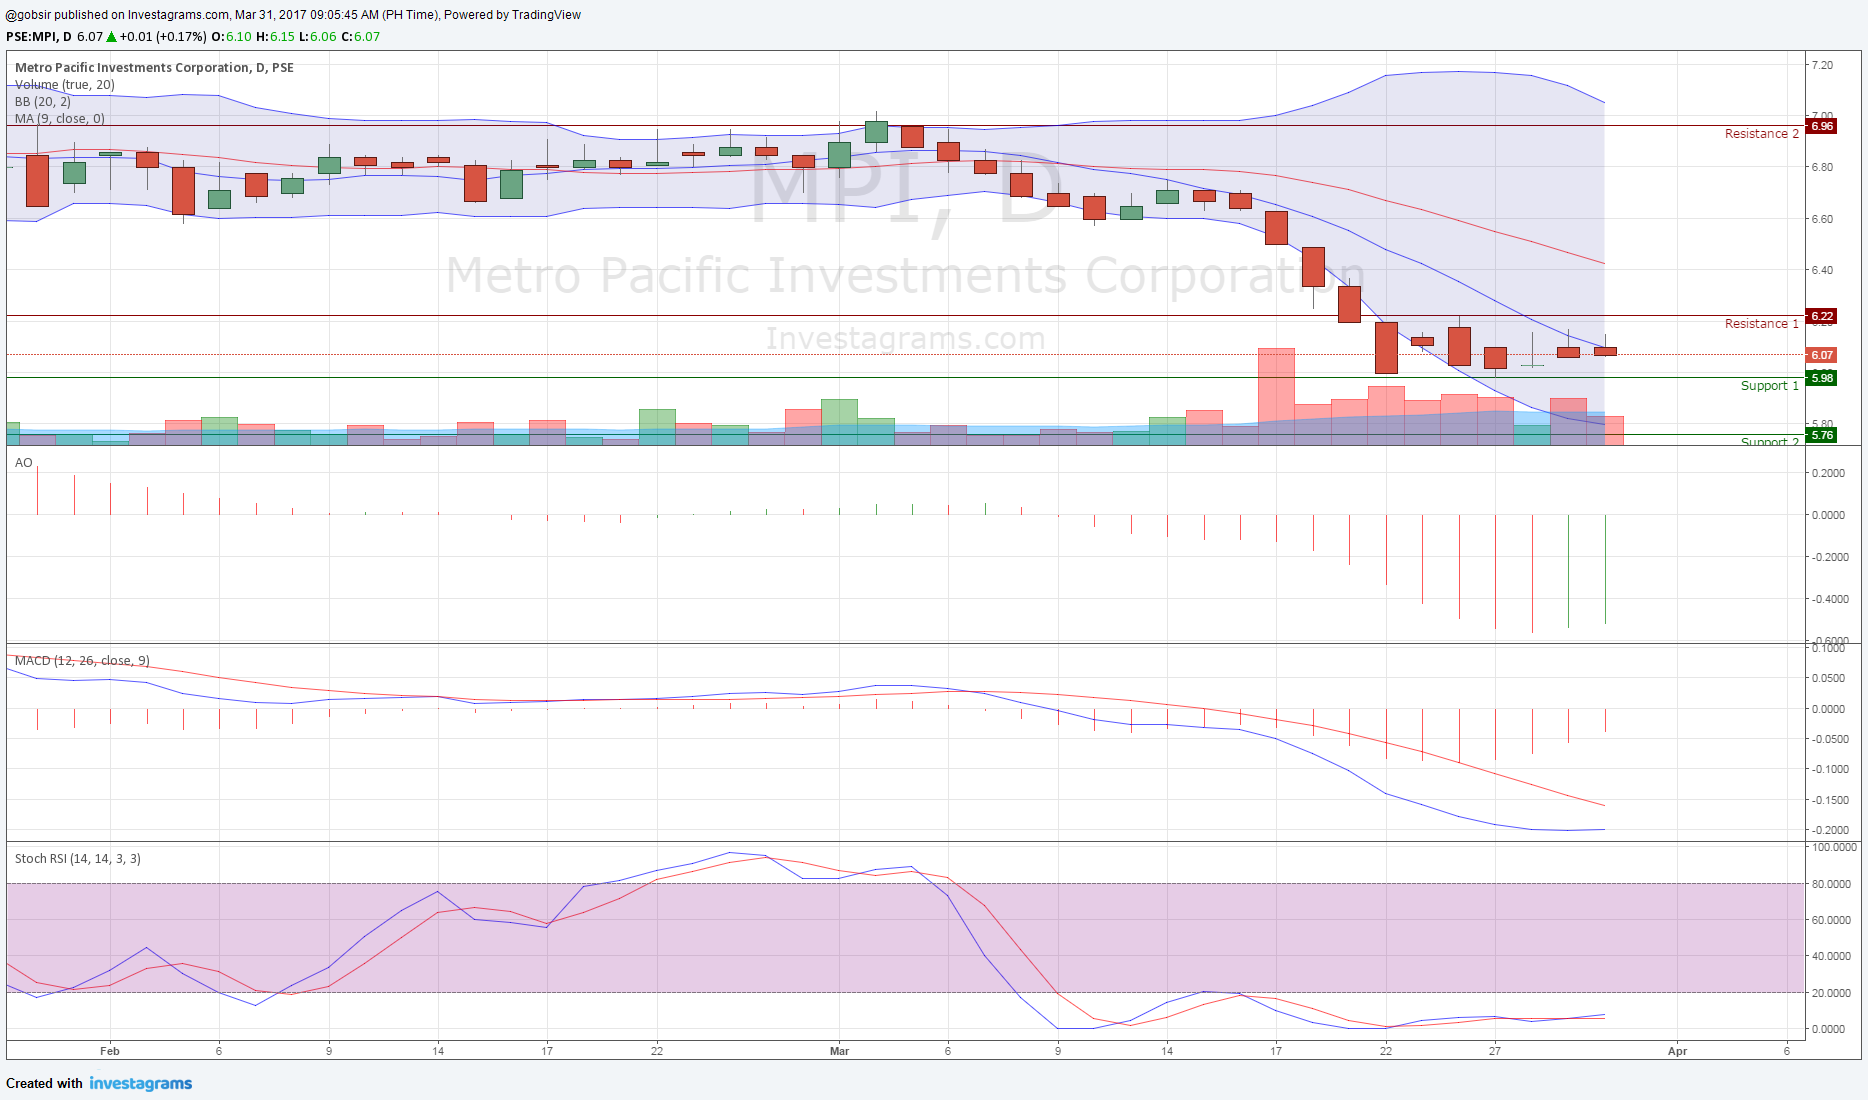Click the L:6.06 low price value
The image size is (1868, 1100).
click(317, 37)
